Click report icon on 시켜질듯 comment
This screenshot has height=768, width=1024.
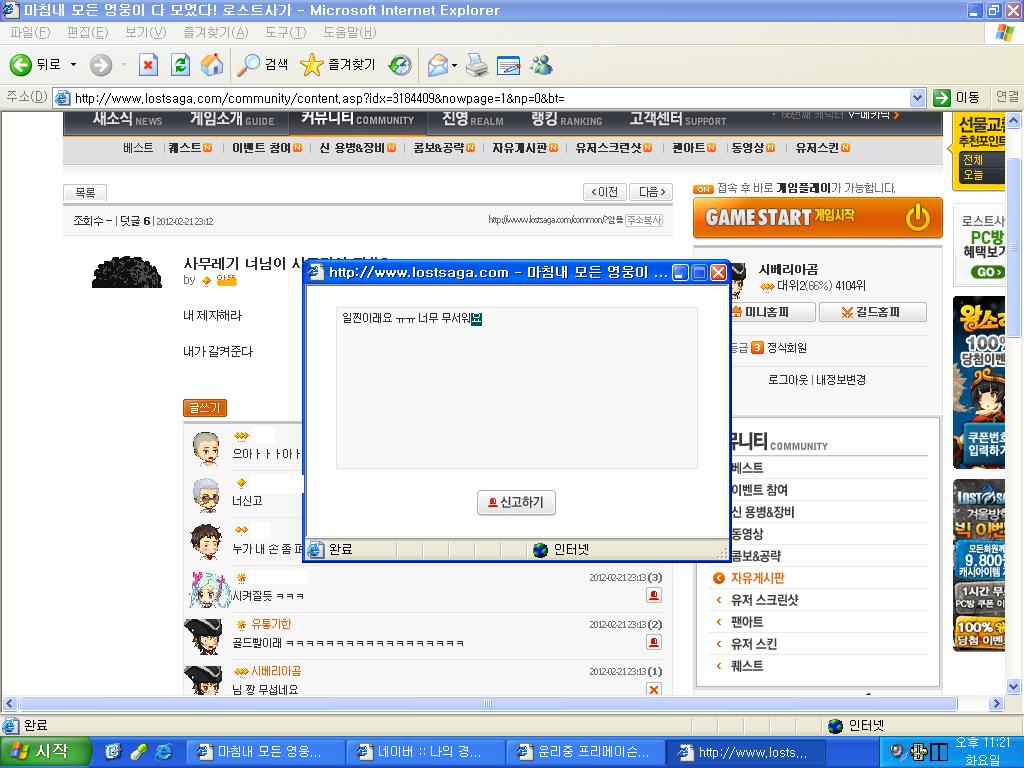tap(654, 595)
